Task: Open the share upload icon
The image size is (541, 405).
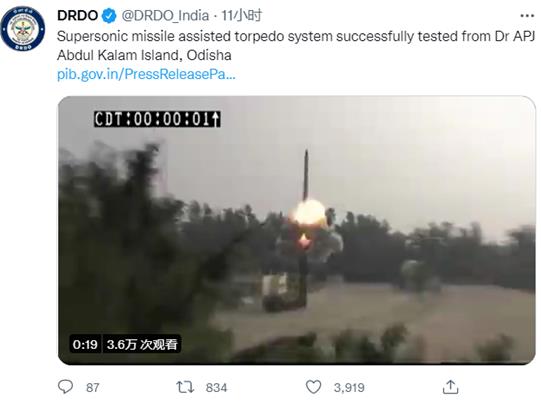Action: click(450, 387)
